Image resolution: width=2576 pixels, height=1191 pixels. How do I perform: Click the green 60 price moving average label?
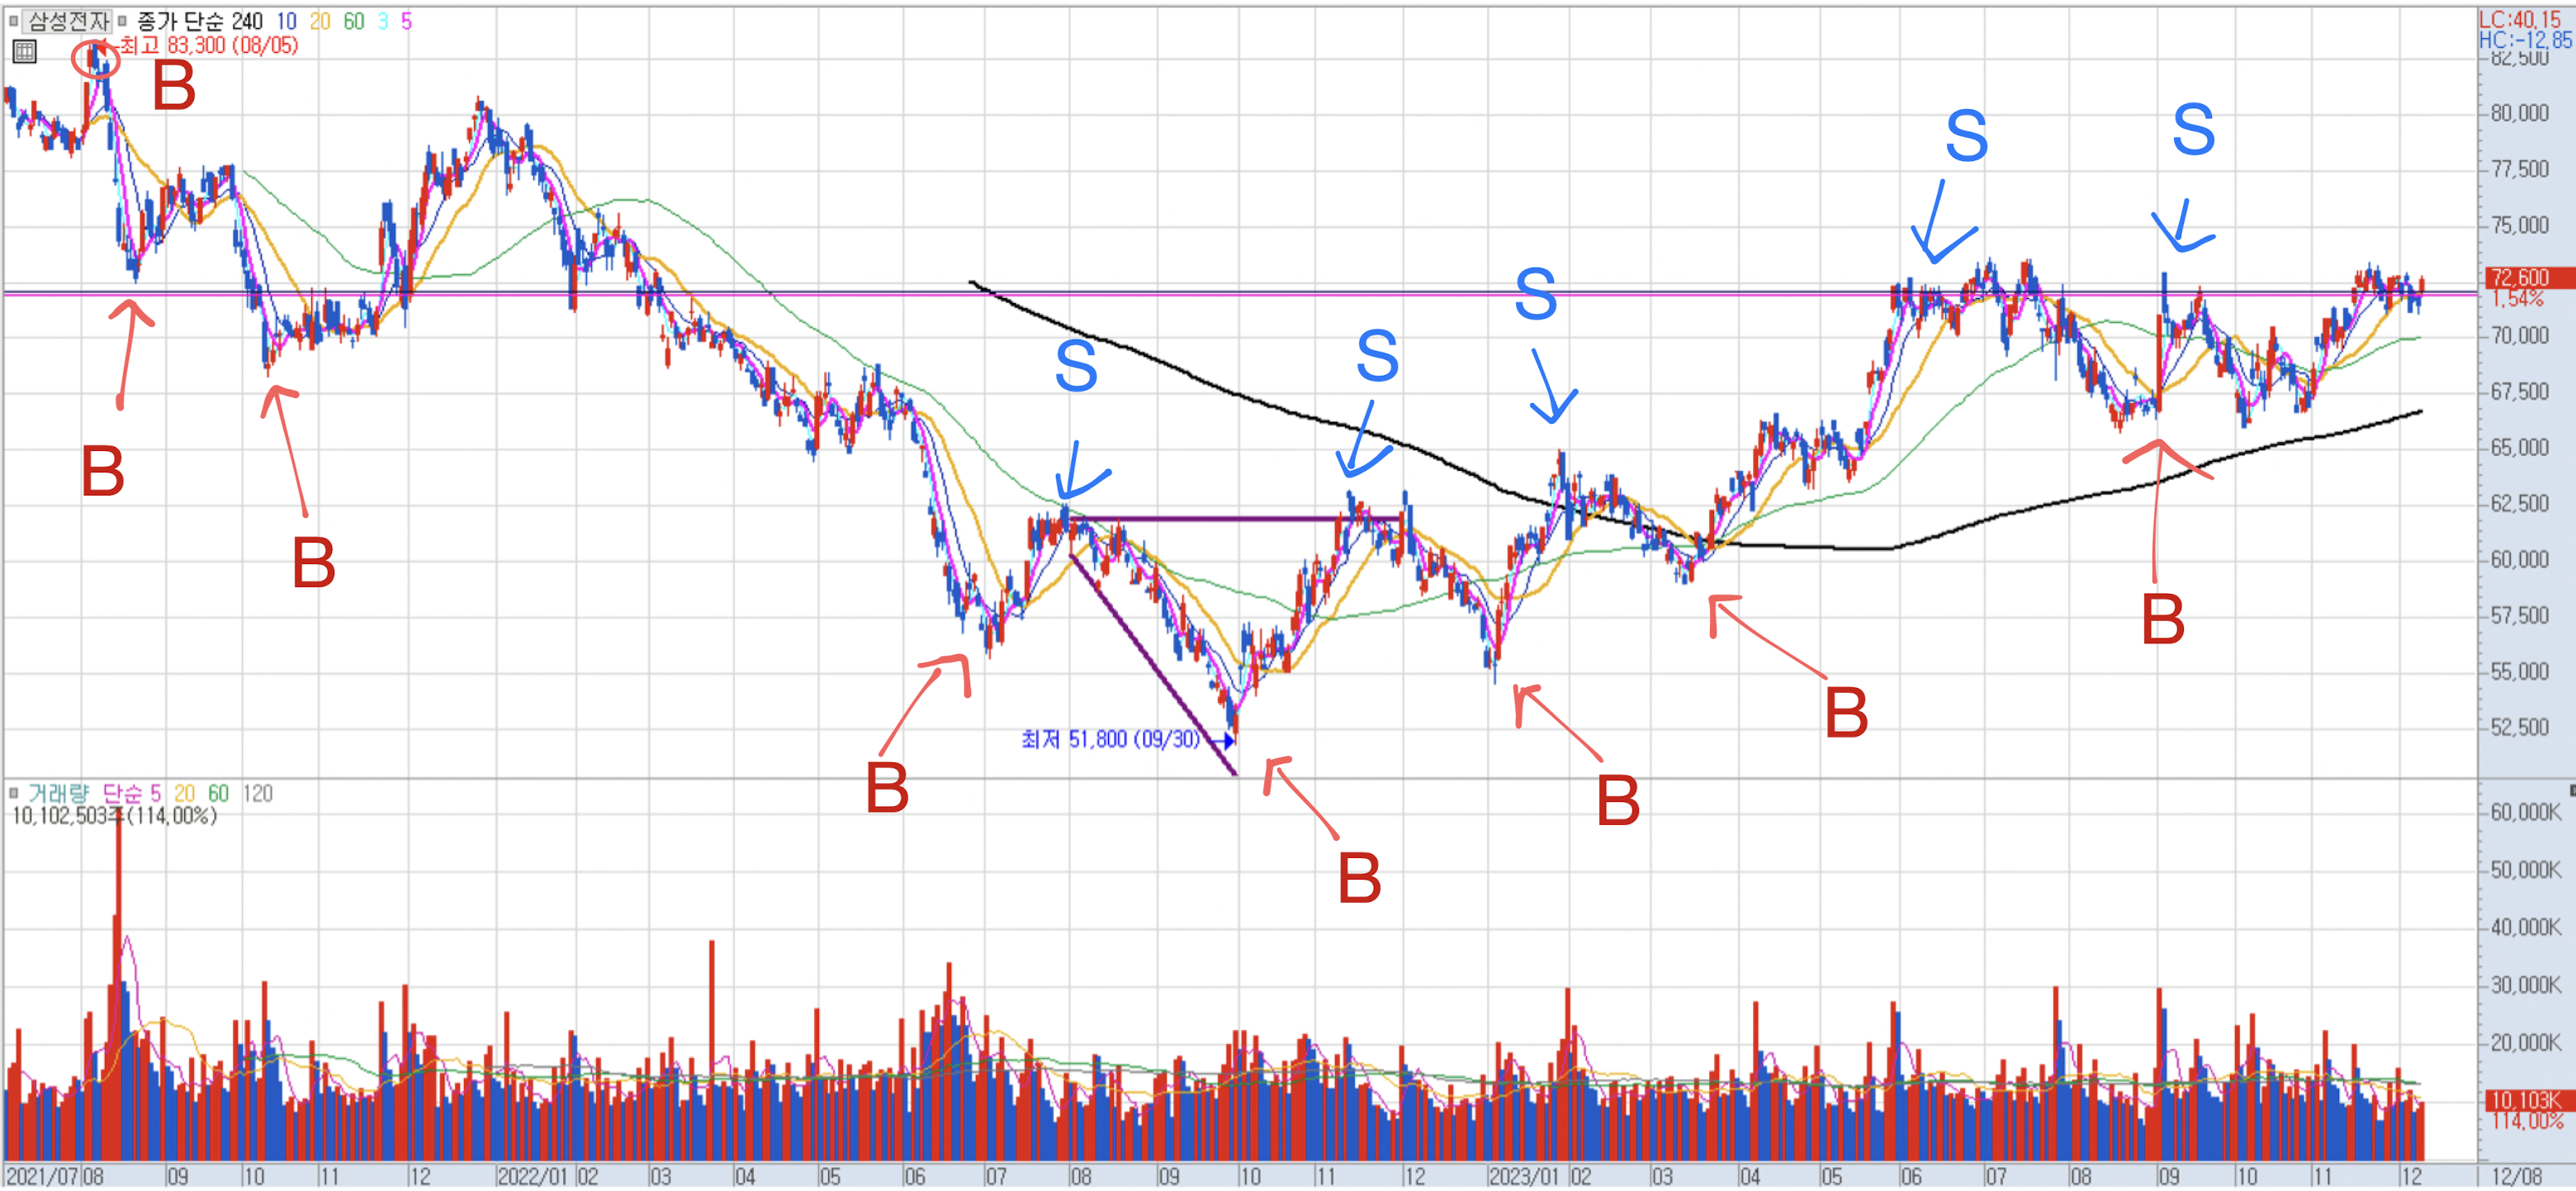pyautogui.click(x=353, y=21)
